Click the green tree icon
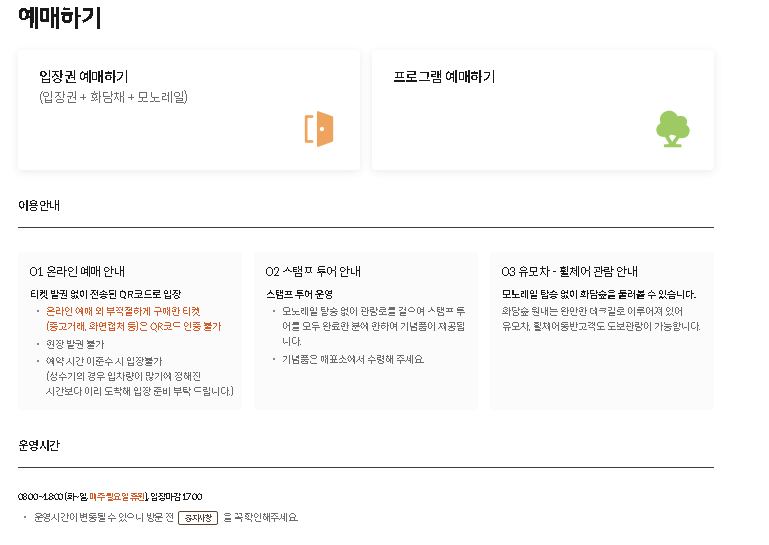Viewport: 769px width, 545px height. 673,129
